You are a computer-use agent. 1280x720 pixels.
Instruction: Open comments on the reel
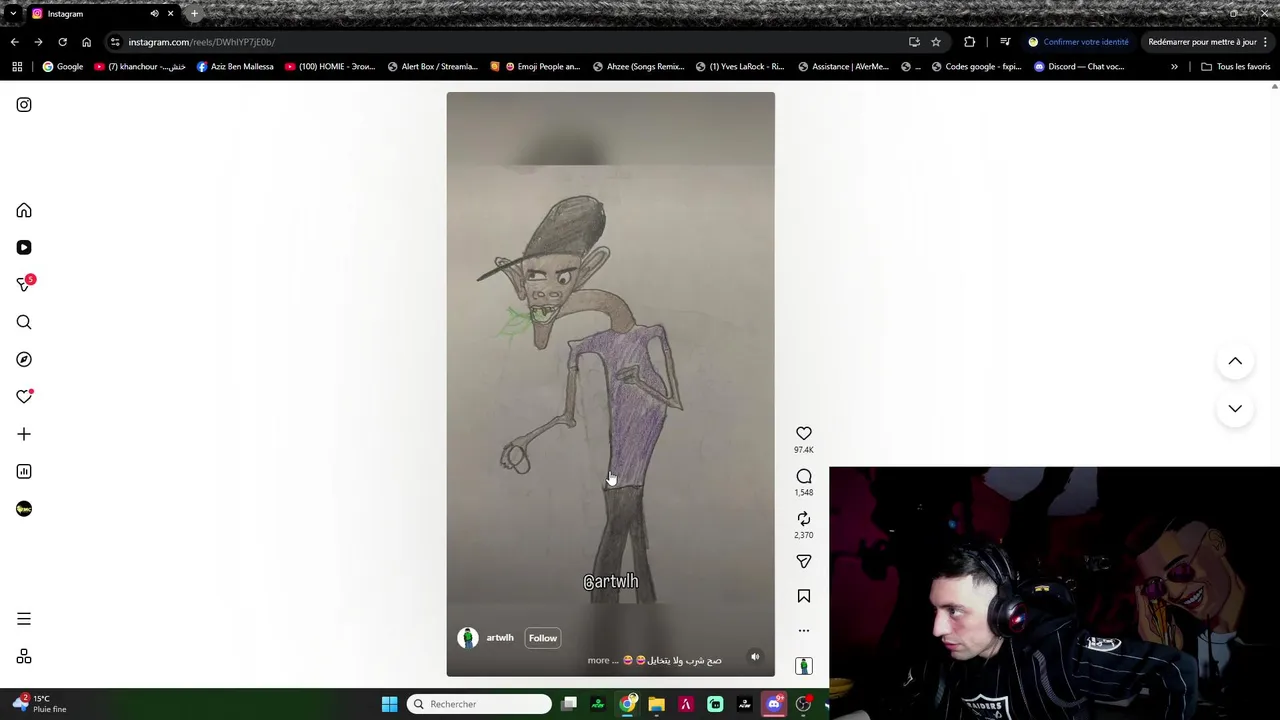804,477
